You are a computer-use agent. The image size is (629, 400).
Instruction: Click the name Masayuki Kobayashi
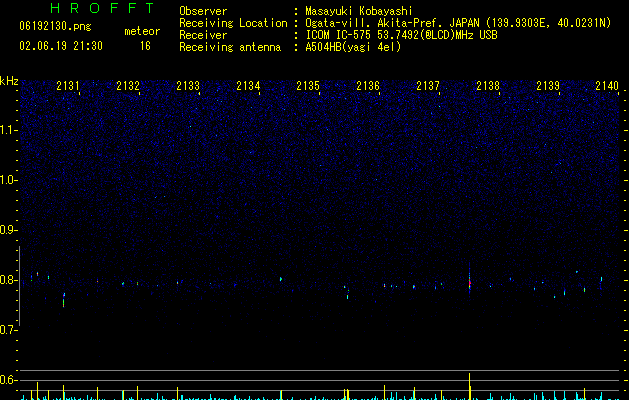359,11
